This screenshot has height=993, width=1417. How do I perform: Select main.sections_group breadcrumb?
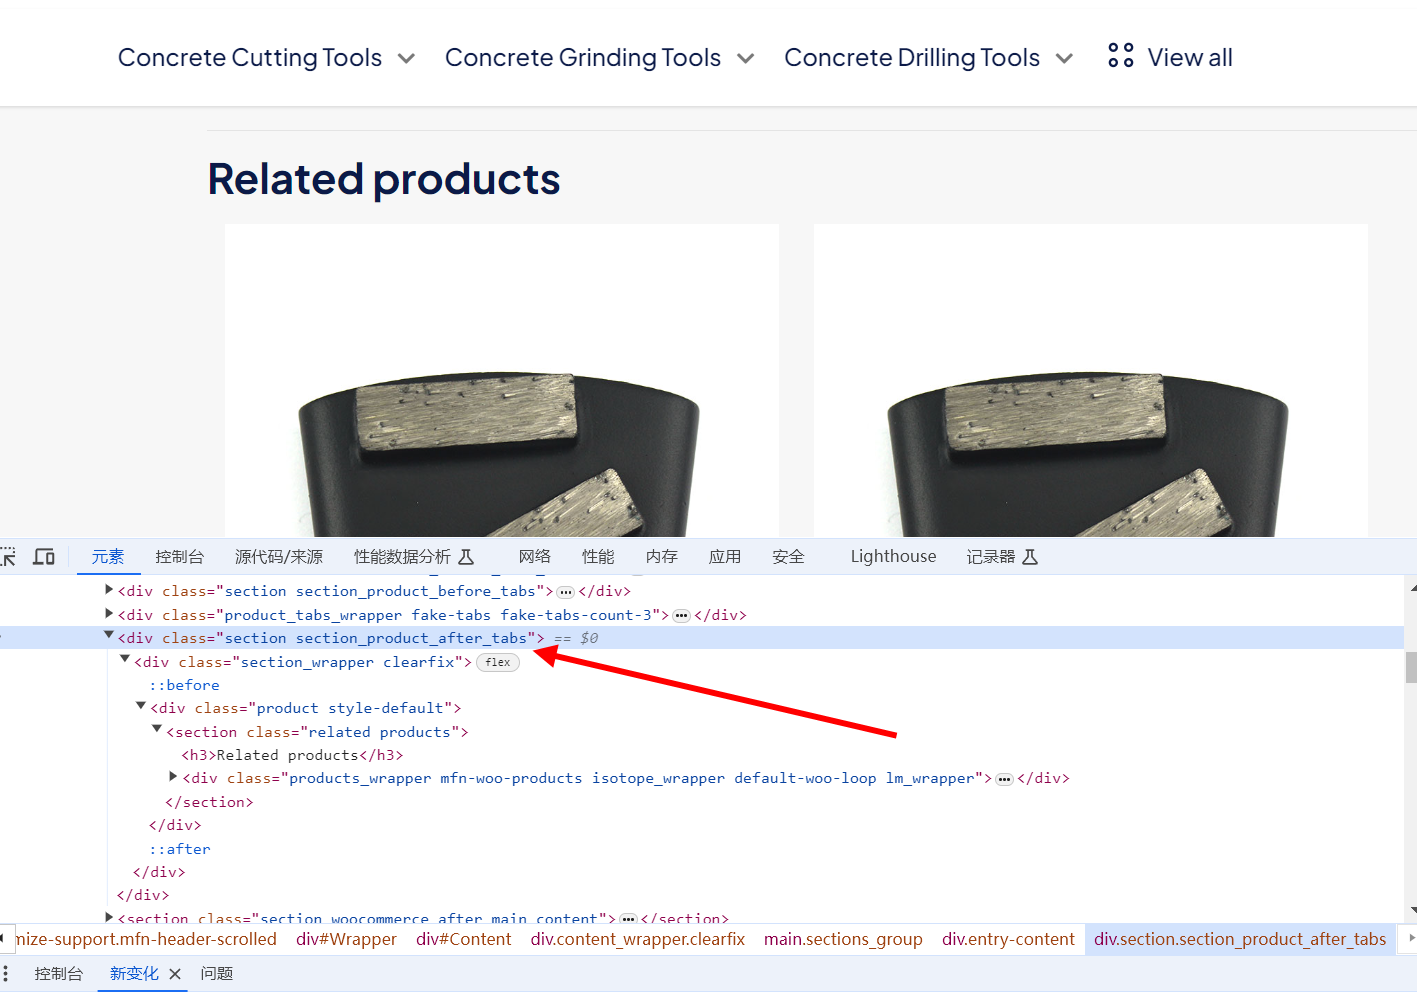pos(843,940)
